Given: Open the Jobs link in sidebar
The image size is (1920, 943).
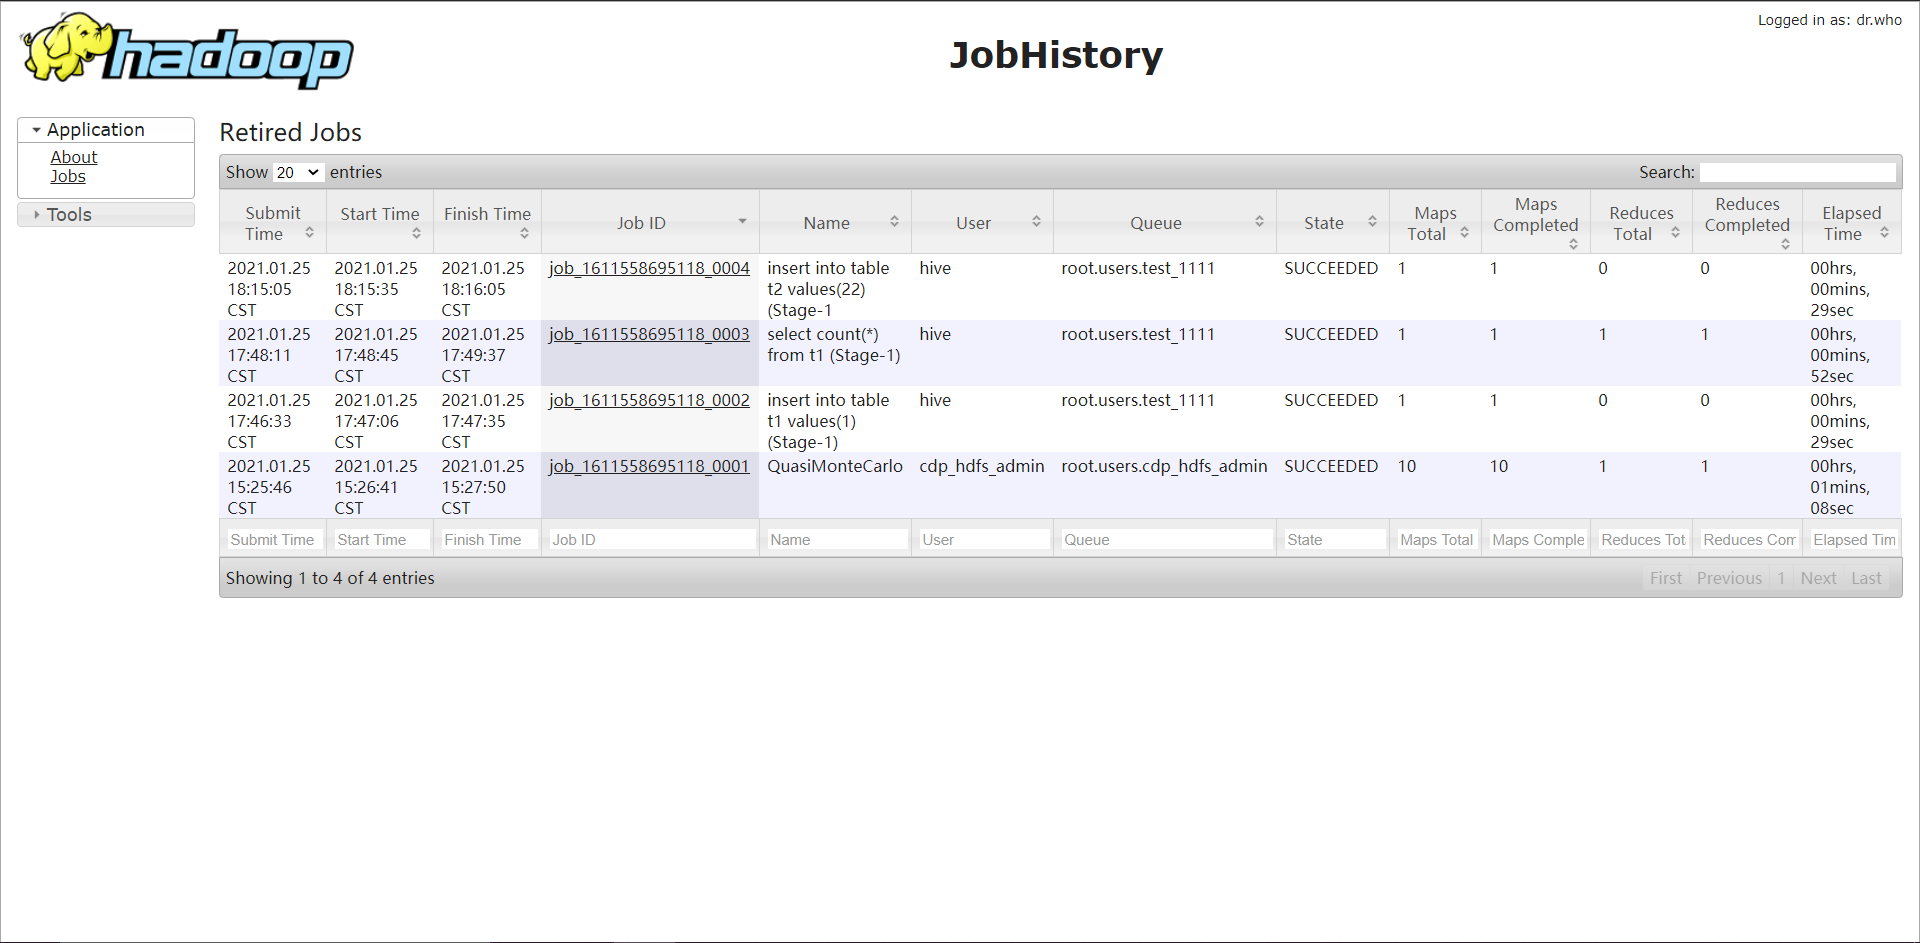Looking at the screenshot, I should click(68, 176).
